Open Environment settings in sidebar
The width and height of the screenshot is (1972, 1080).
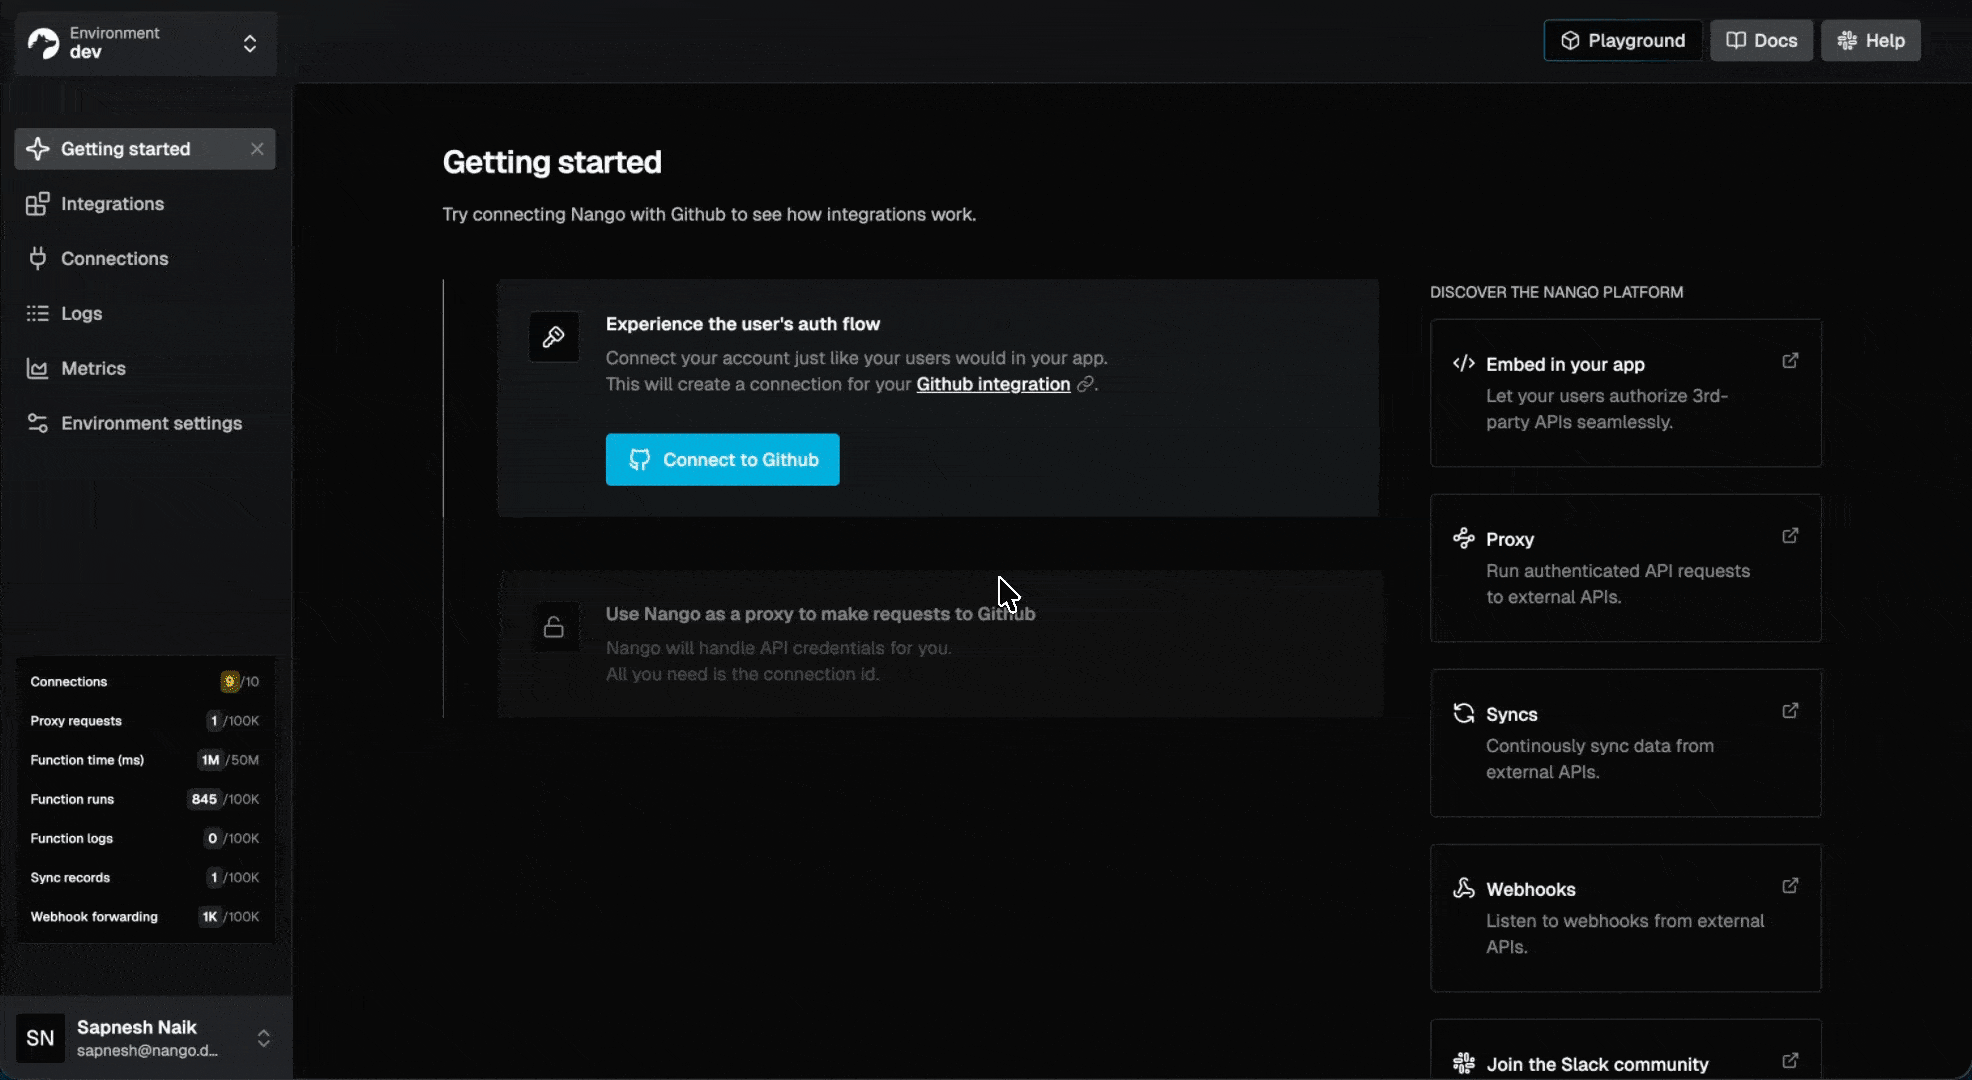pyautogui.click(x=151, y=423)
